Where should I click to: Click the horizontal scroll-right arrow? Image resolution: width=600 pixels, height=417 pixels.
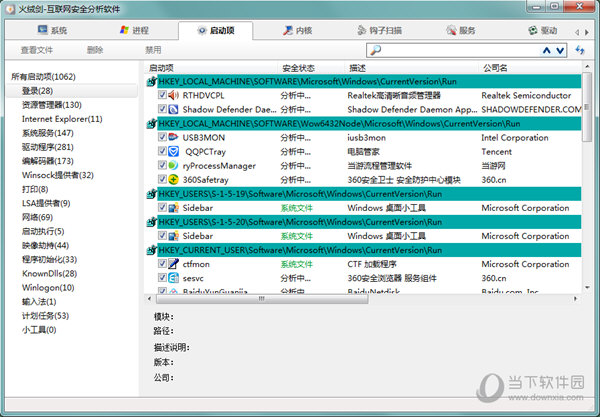click(x=575, y=299)
